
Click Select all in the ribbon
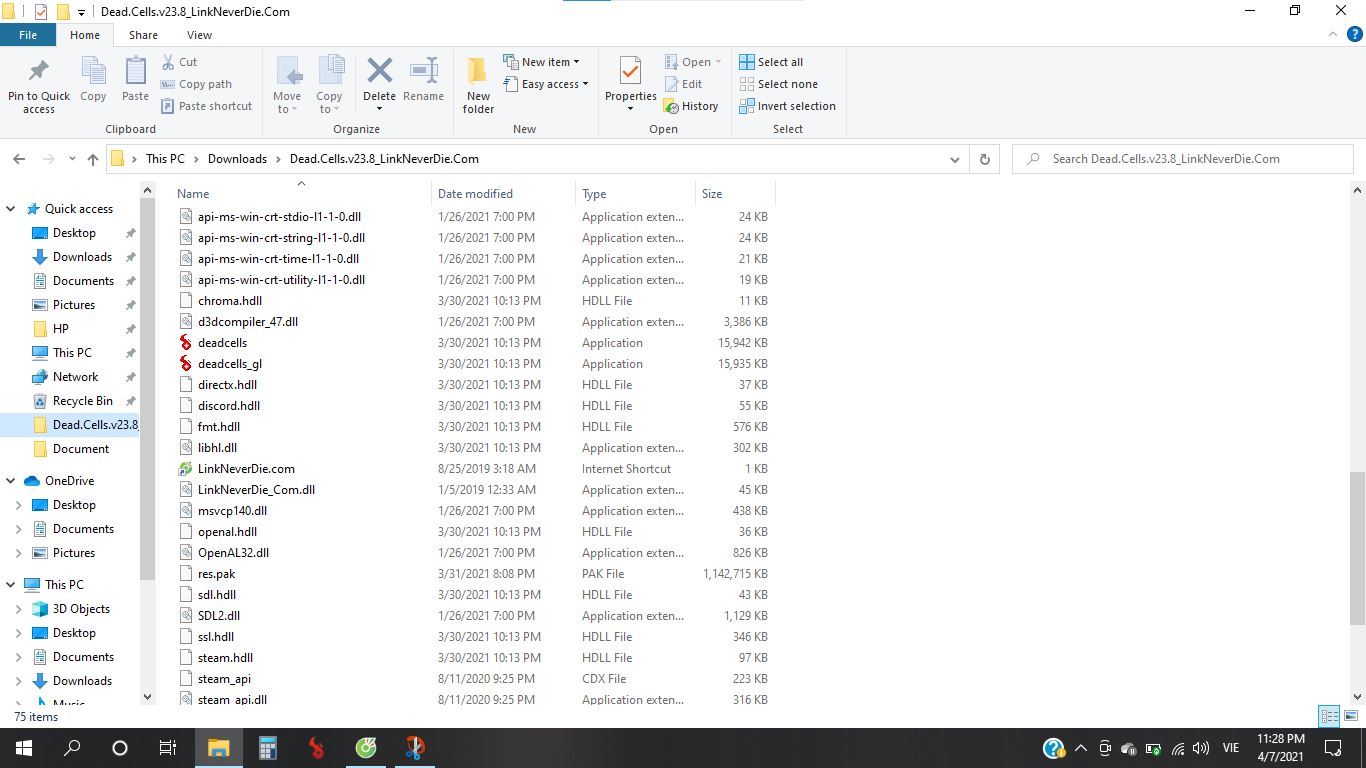771,62
